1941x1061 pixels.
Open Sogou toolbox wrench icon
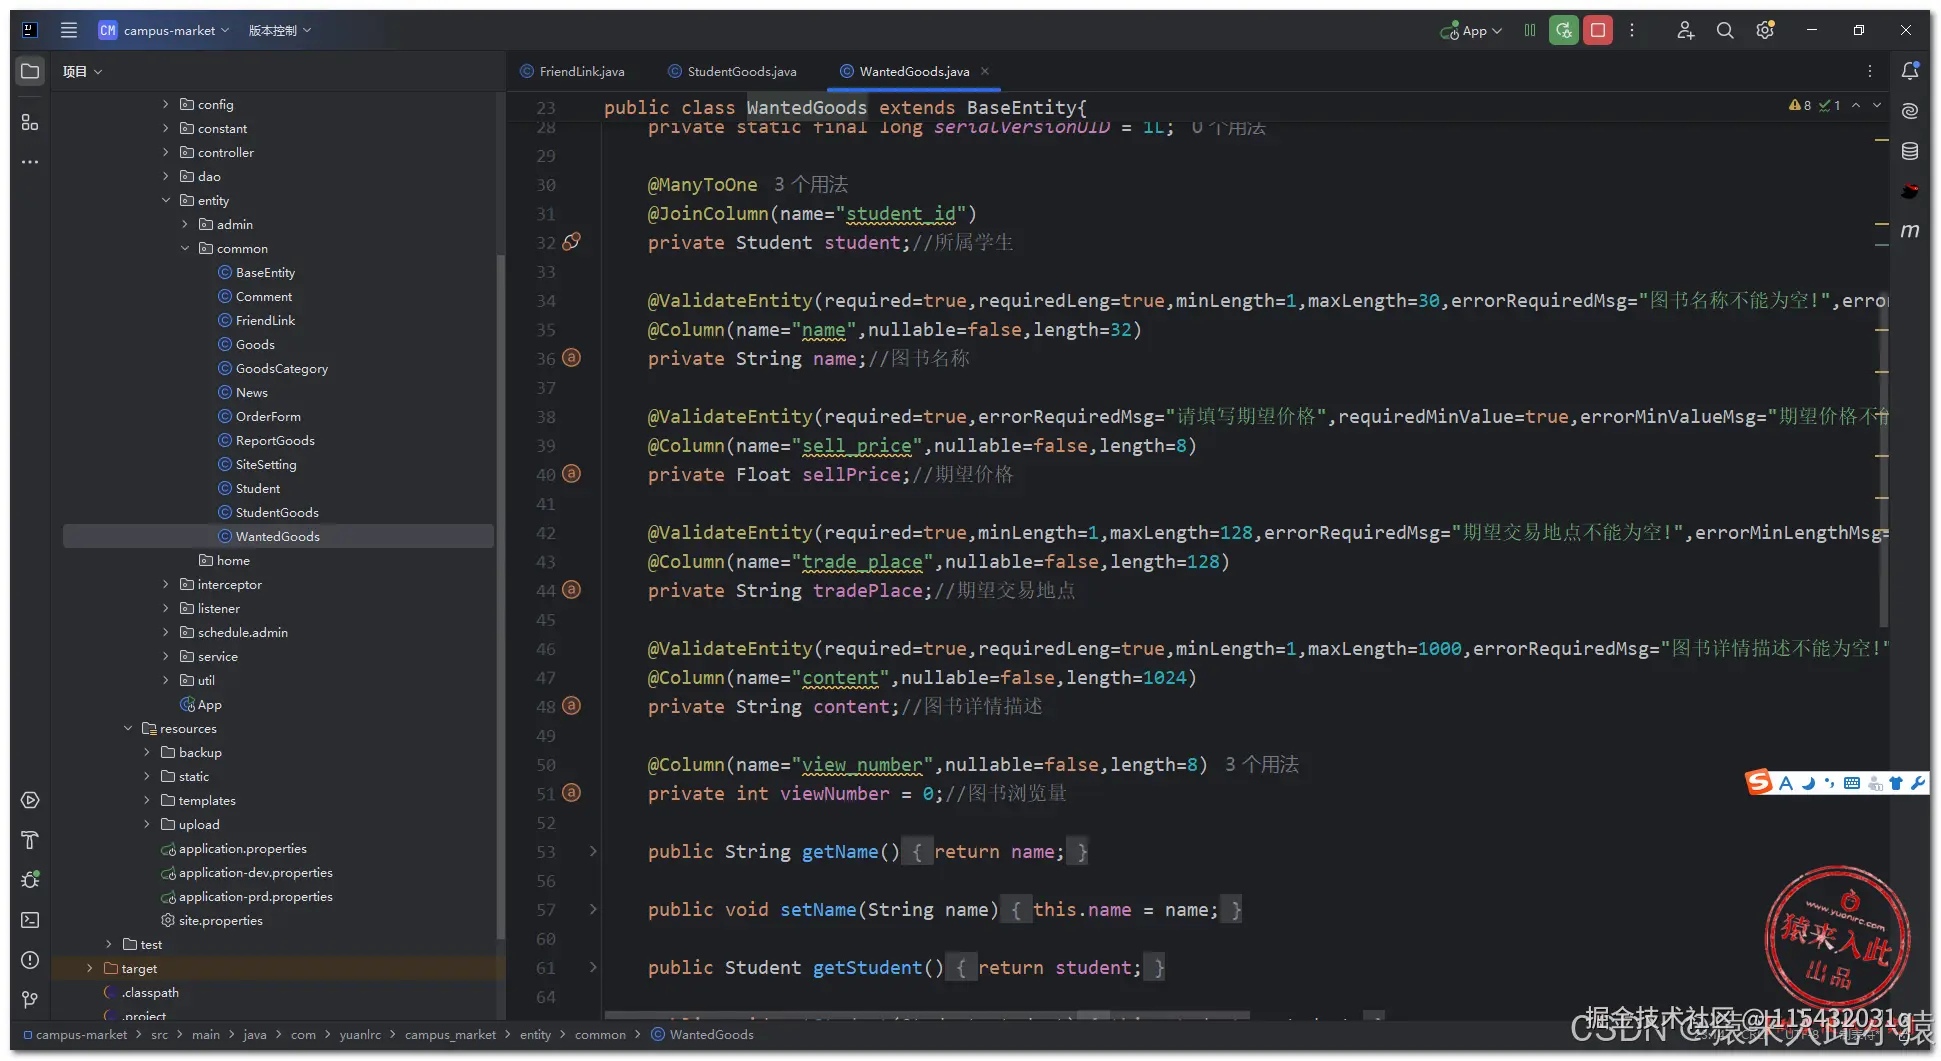coord(1918,784)
